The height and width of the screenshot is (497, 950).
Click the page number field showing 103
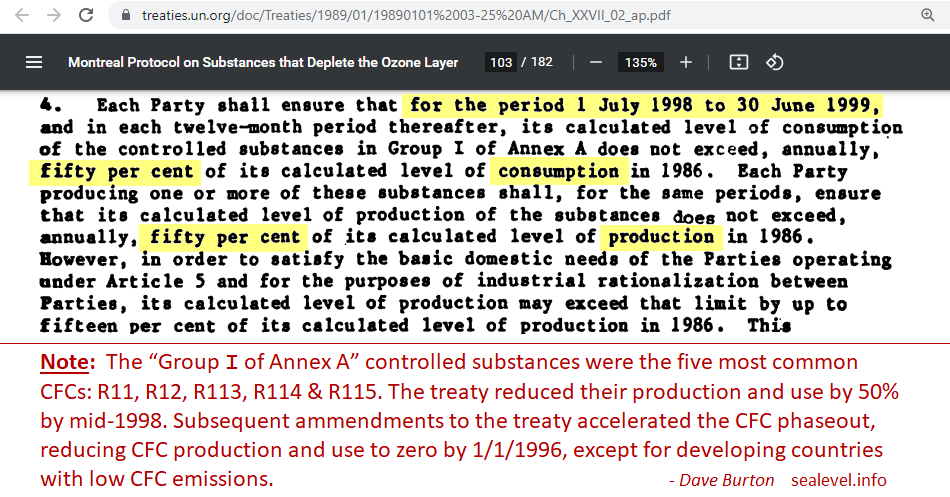coord(501,62)
